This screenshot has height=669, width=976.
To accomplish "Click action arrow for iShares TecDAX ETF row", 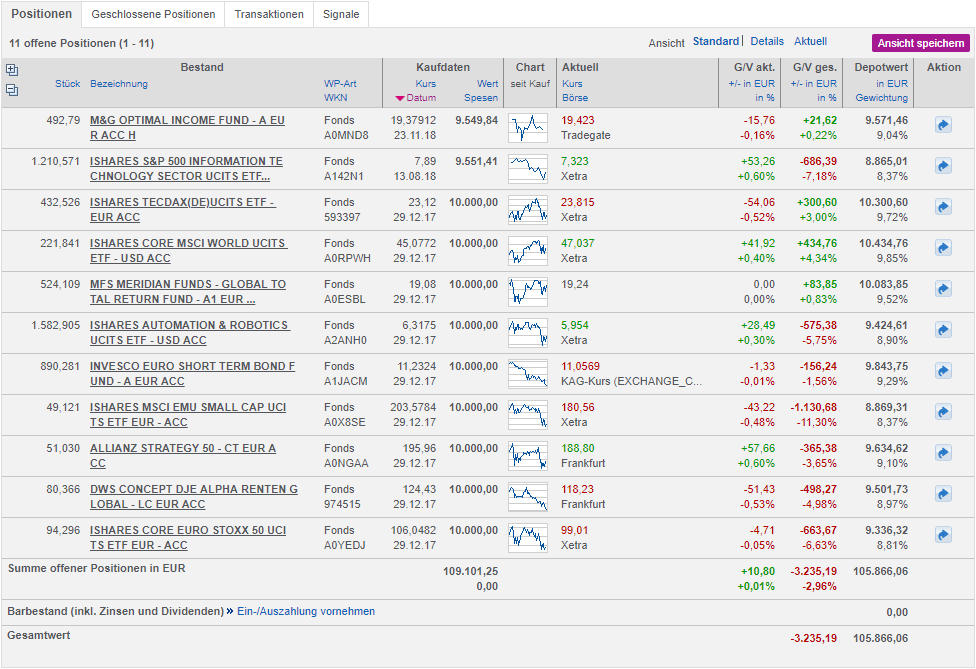I will [943, 207].
